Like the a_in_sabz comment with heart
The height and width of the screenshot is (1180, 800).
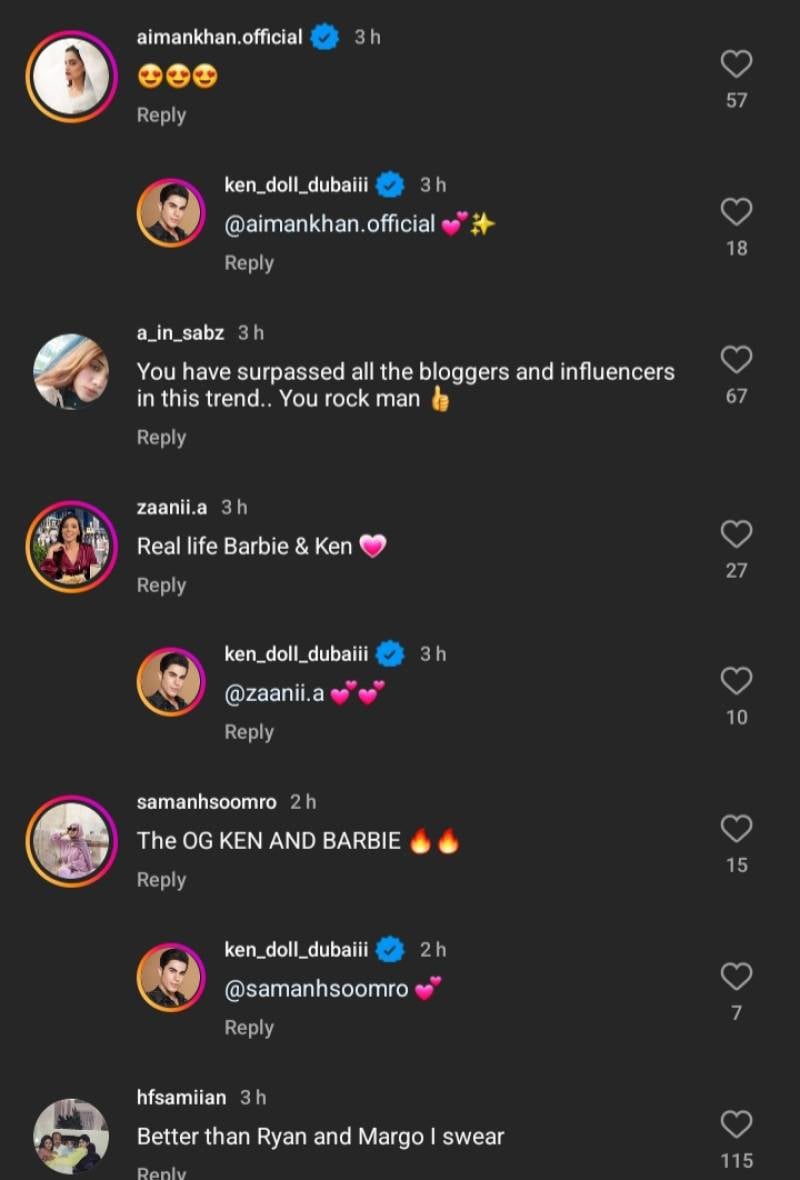click(x=736, y=360)
